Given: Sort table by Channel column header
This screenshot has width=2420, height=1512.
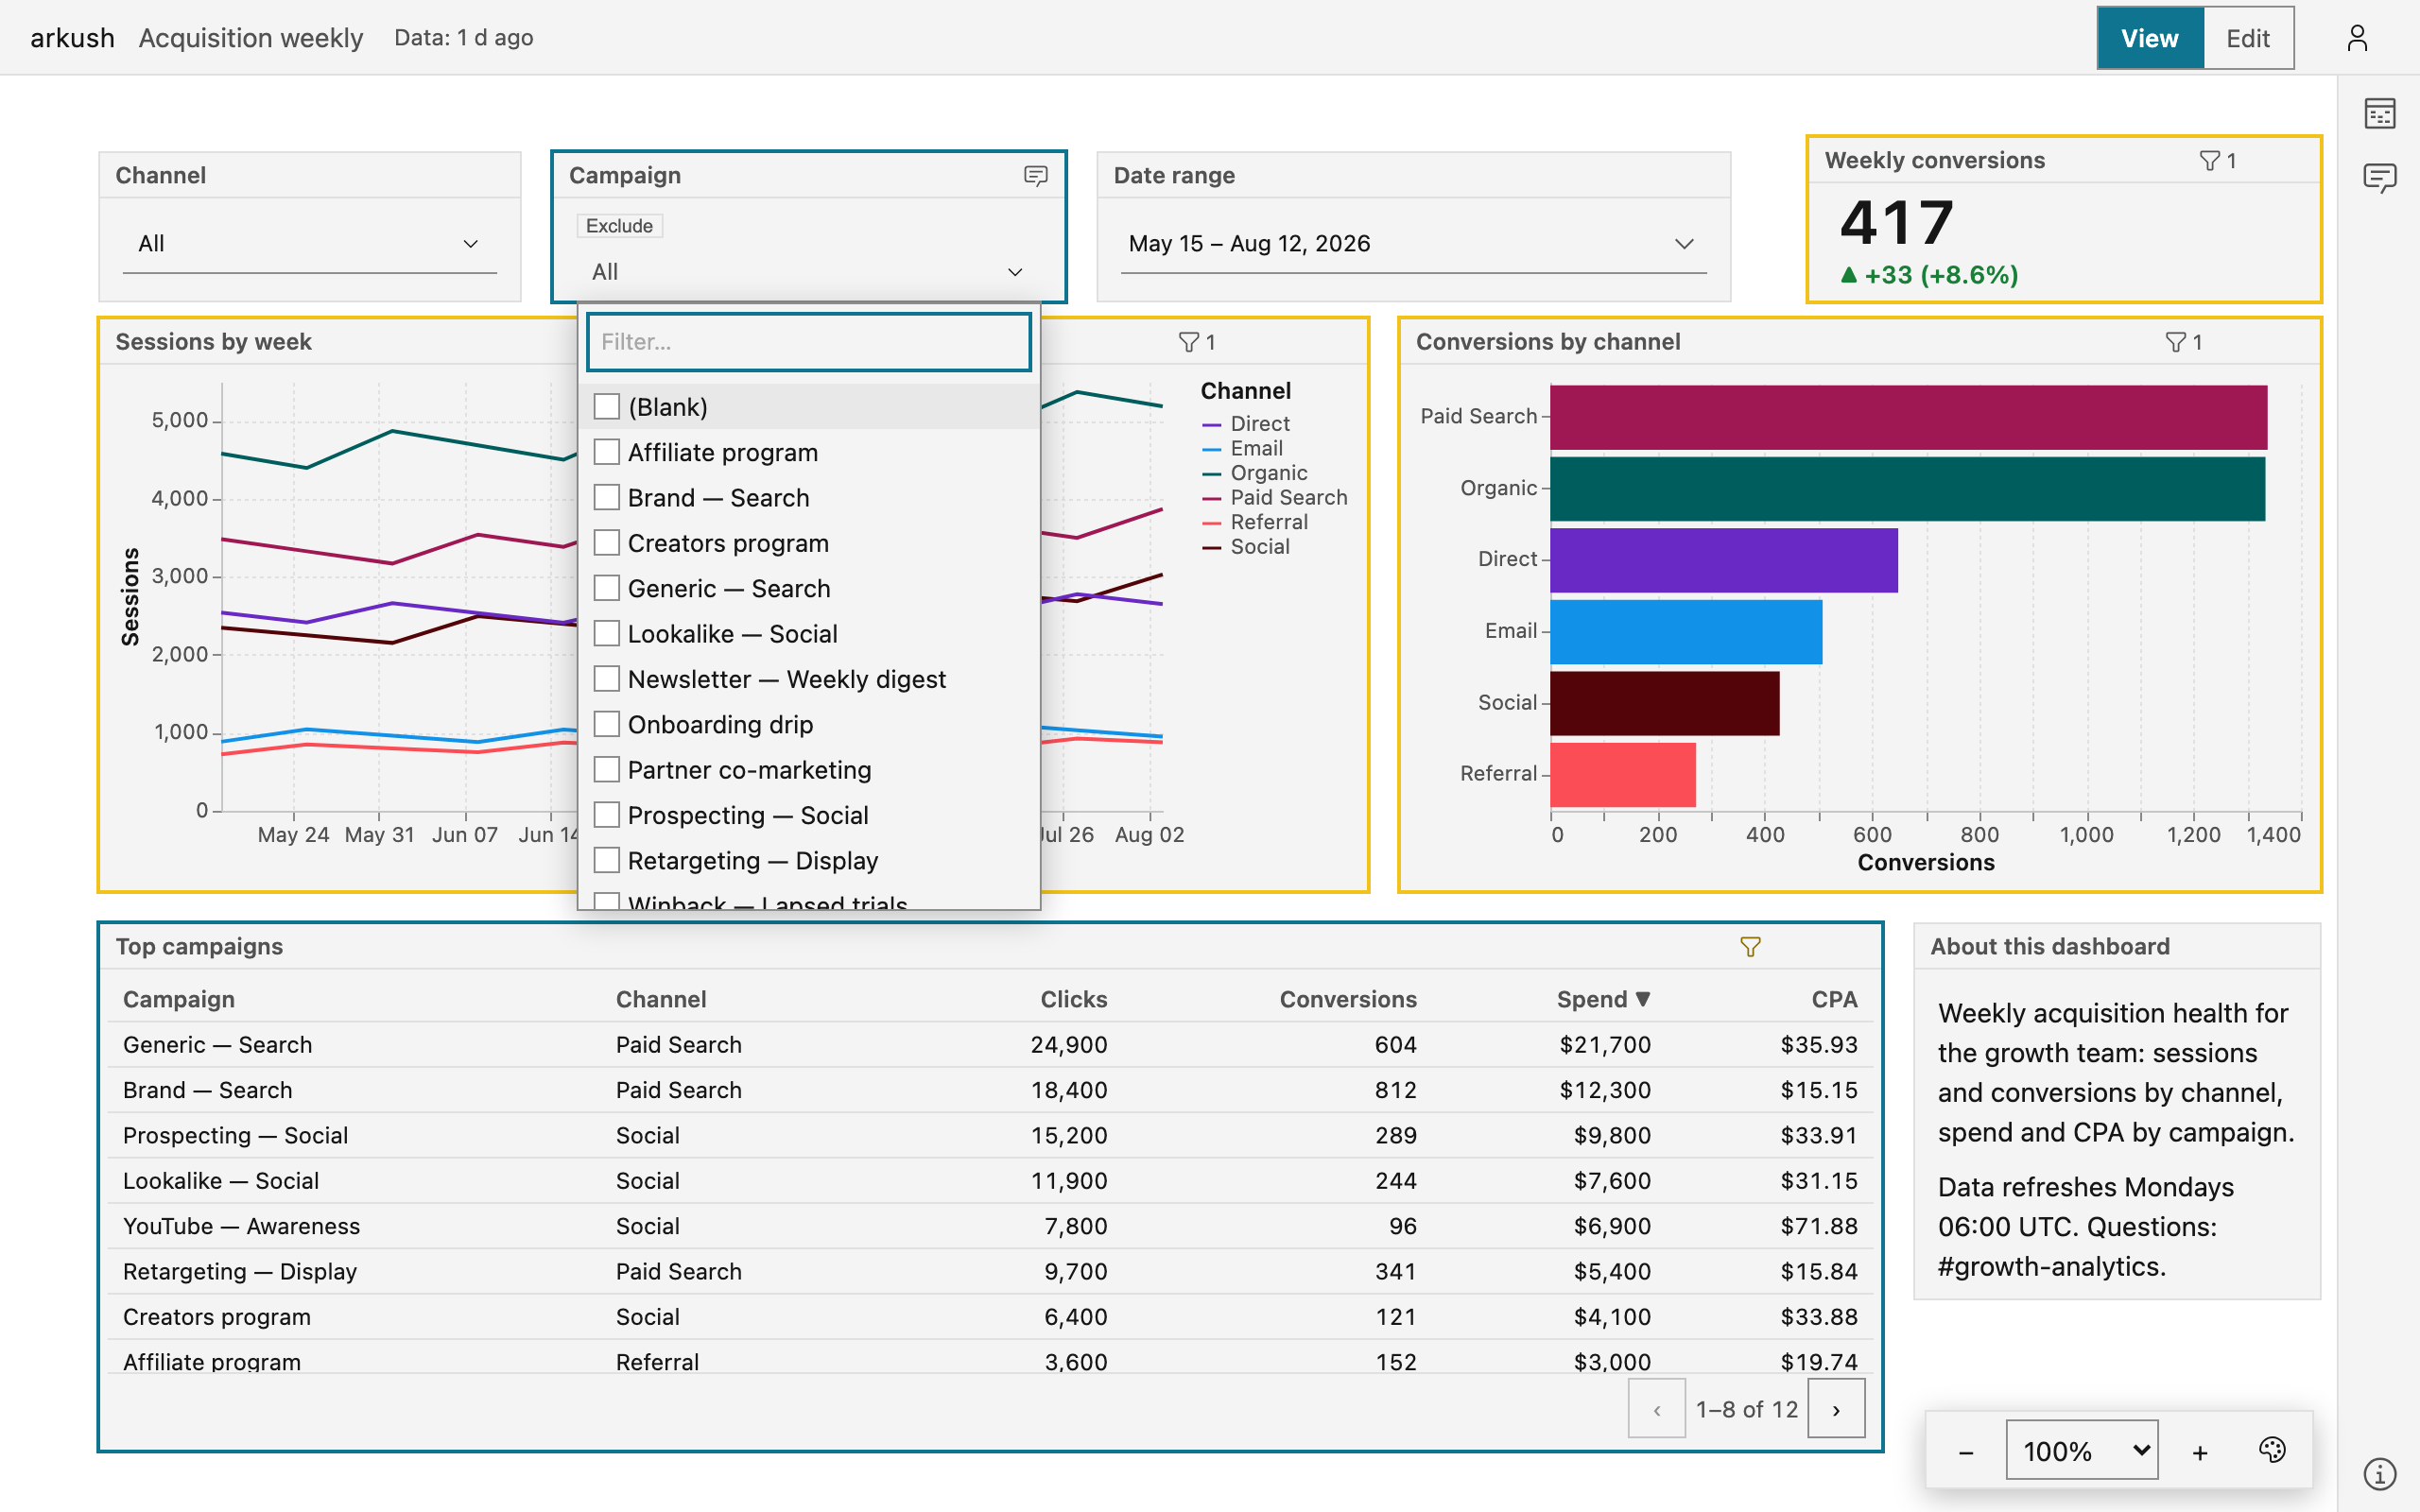Looking at the screenshot, I should tap(661, 999).
